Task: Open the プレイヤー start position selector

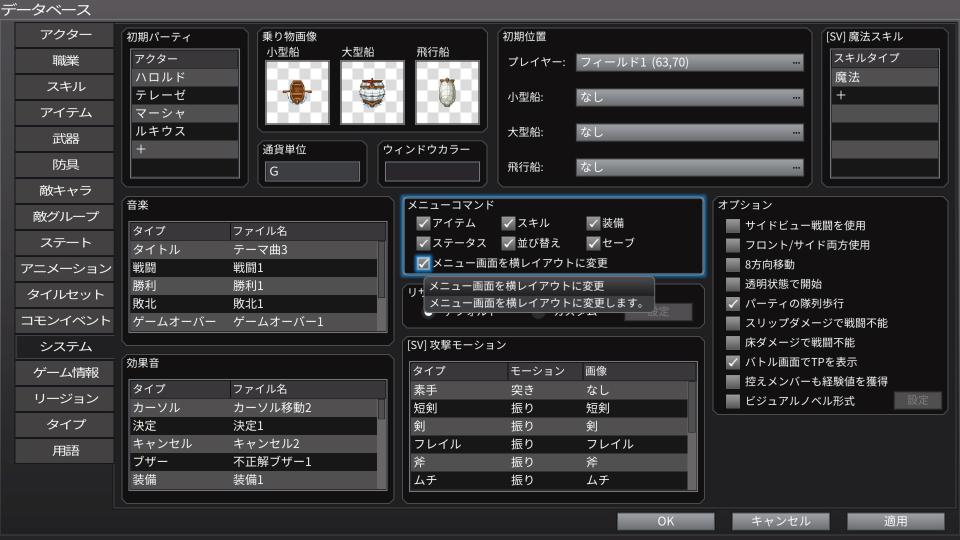Action: point(690,63)
